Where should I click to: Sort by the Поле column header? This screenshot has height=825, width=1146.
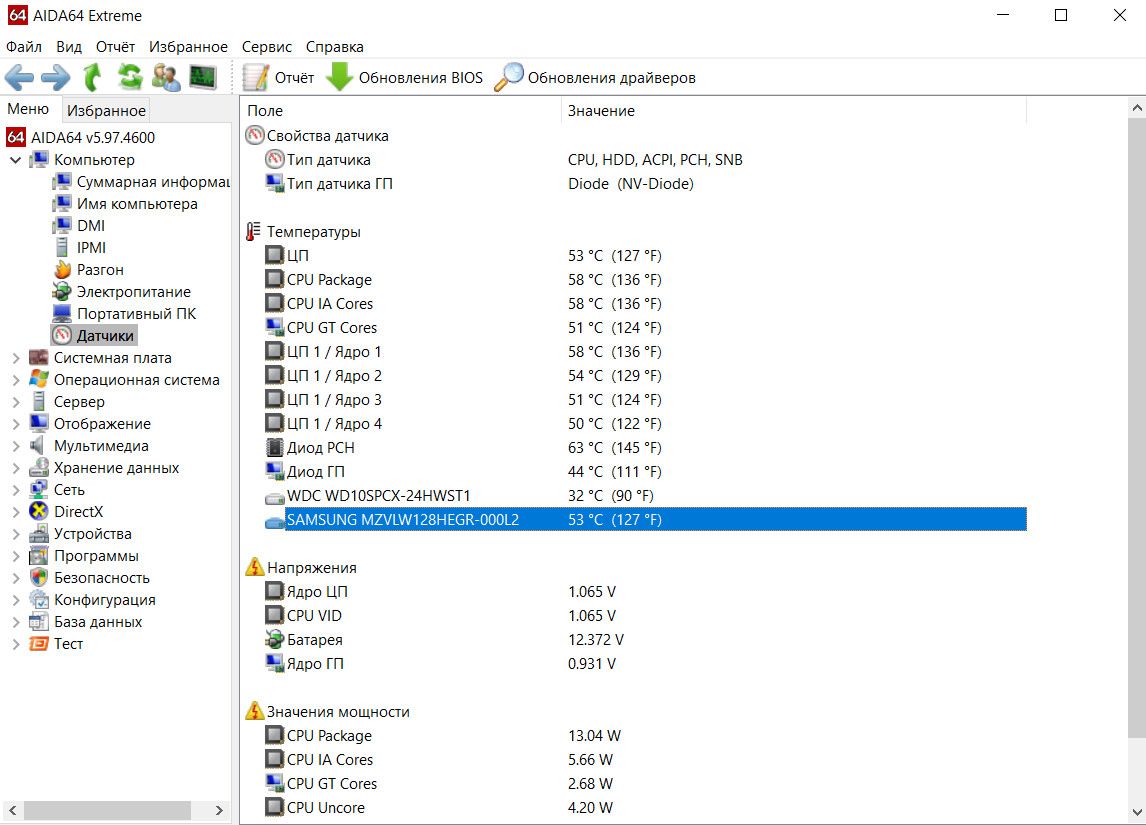click(401, 110)
